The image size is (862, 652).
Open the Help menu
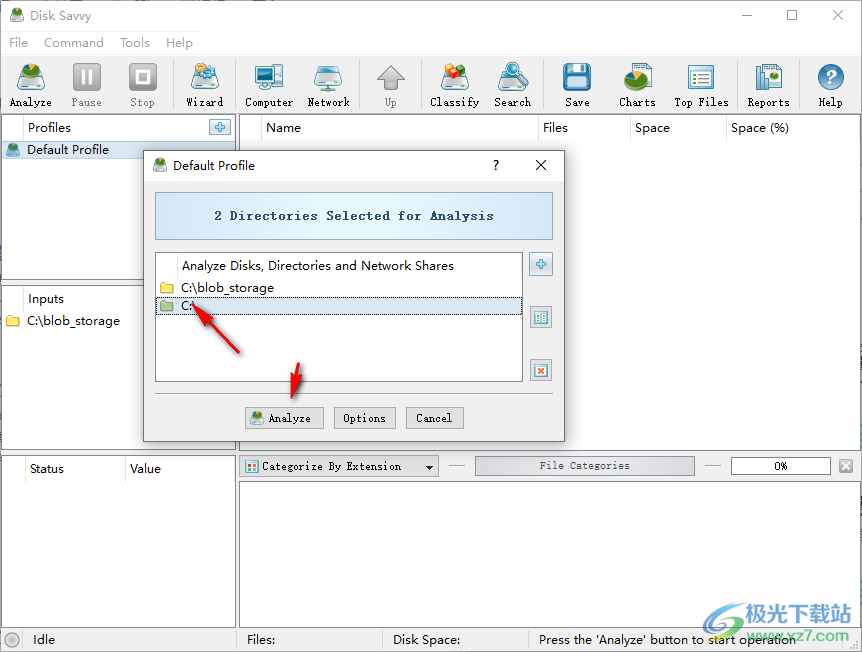pos(179,42)
